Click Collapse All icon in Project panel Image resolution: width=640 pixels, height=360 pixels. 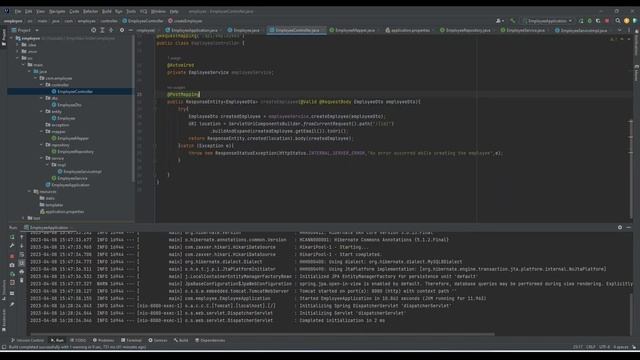pyautogui.click(x=111, y=30)
